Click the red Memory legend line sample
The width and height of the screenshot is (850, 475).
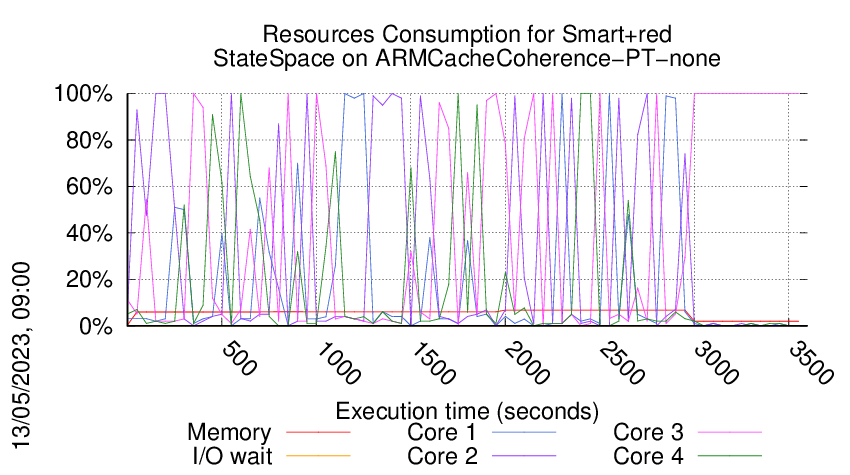click(318, 432)
